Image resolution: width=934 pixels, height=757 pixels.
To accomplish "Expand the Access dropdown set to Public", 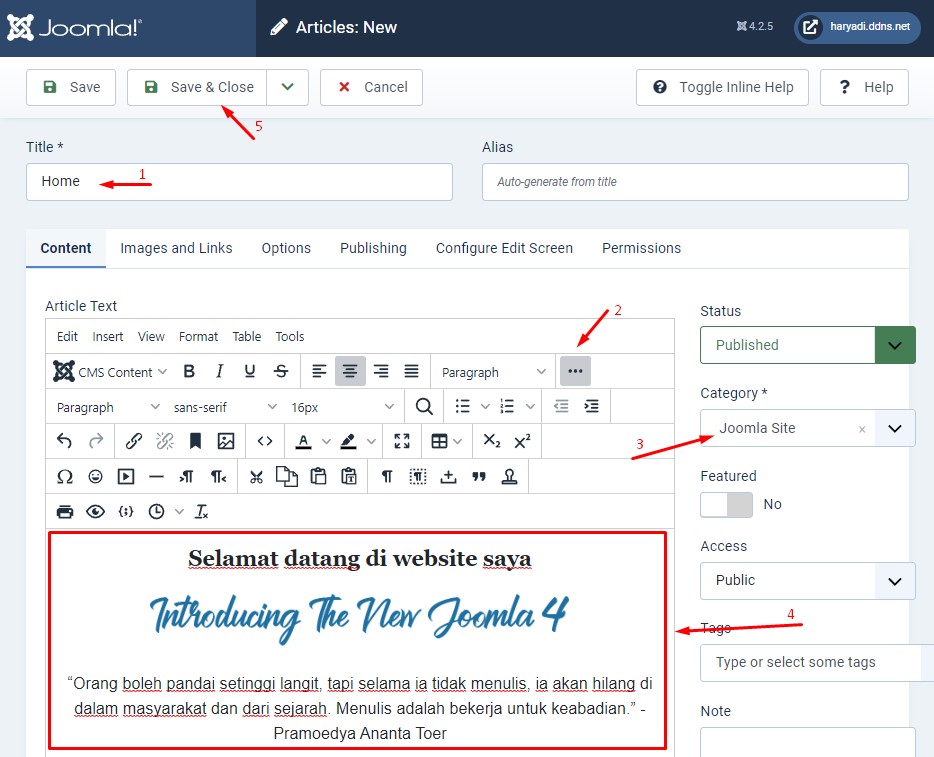I will pos(807,580).
